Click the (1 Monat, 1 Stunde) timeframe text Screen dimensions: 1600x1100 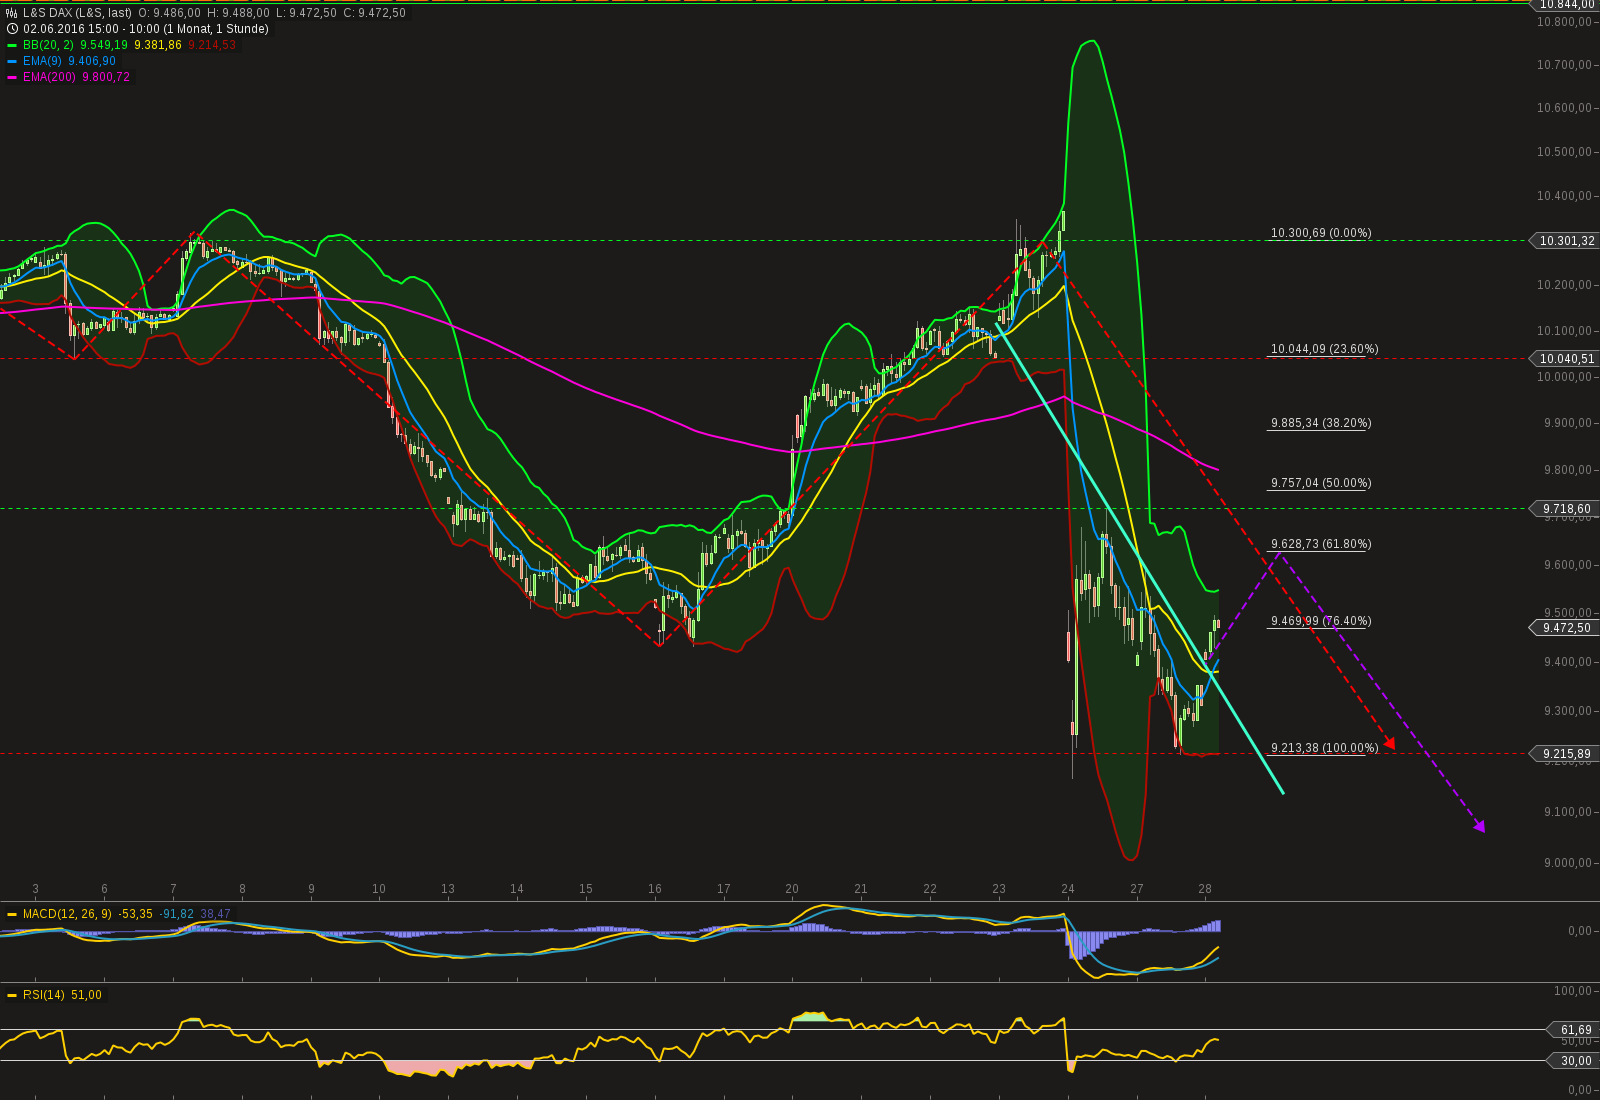click(216, 29)
